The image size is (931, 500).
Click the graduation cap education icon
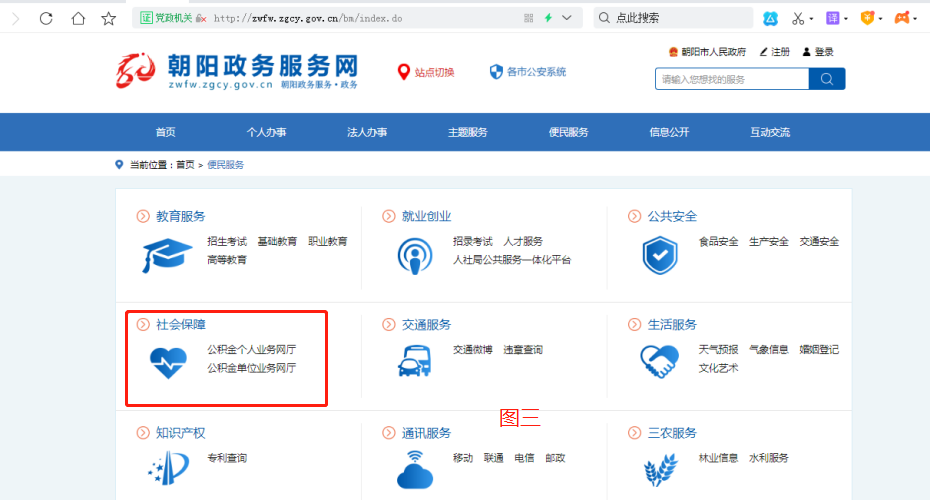coord(167,255)
